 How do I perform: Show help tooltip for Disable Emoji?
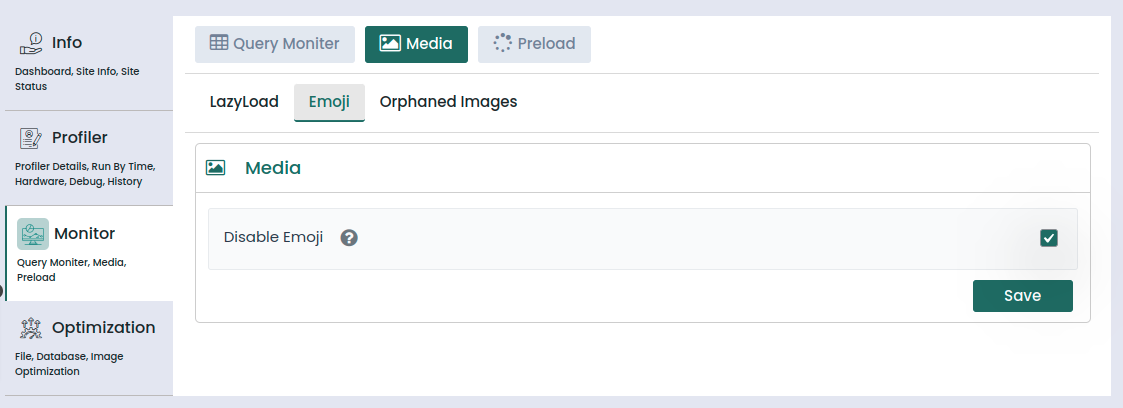click(x=349, y=238)
